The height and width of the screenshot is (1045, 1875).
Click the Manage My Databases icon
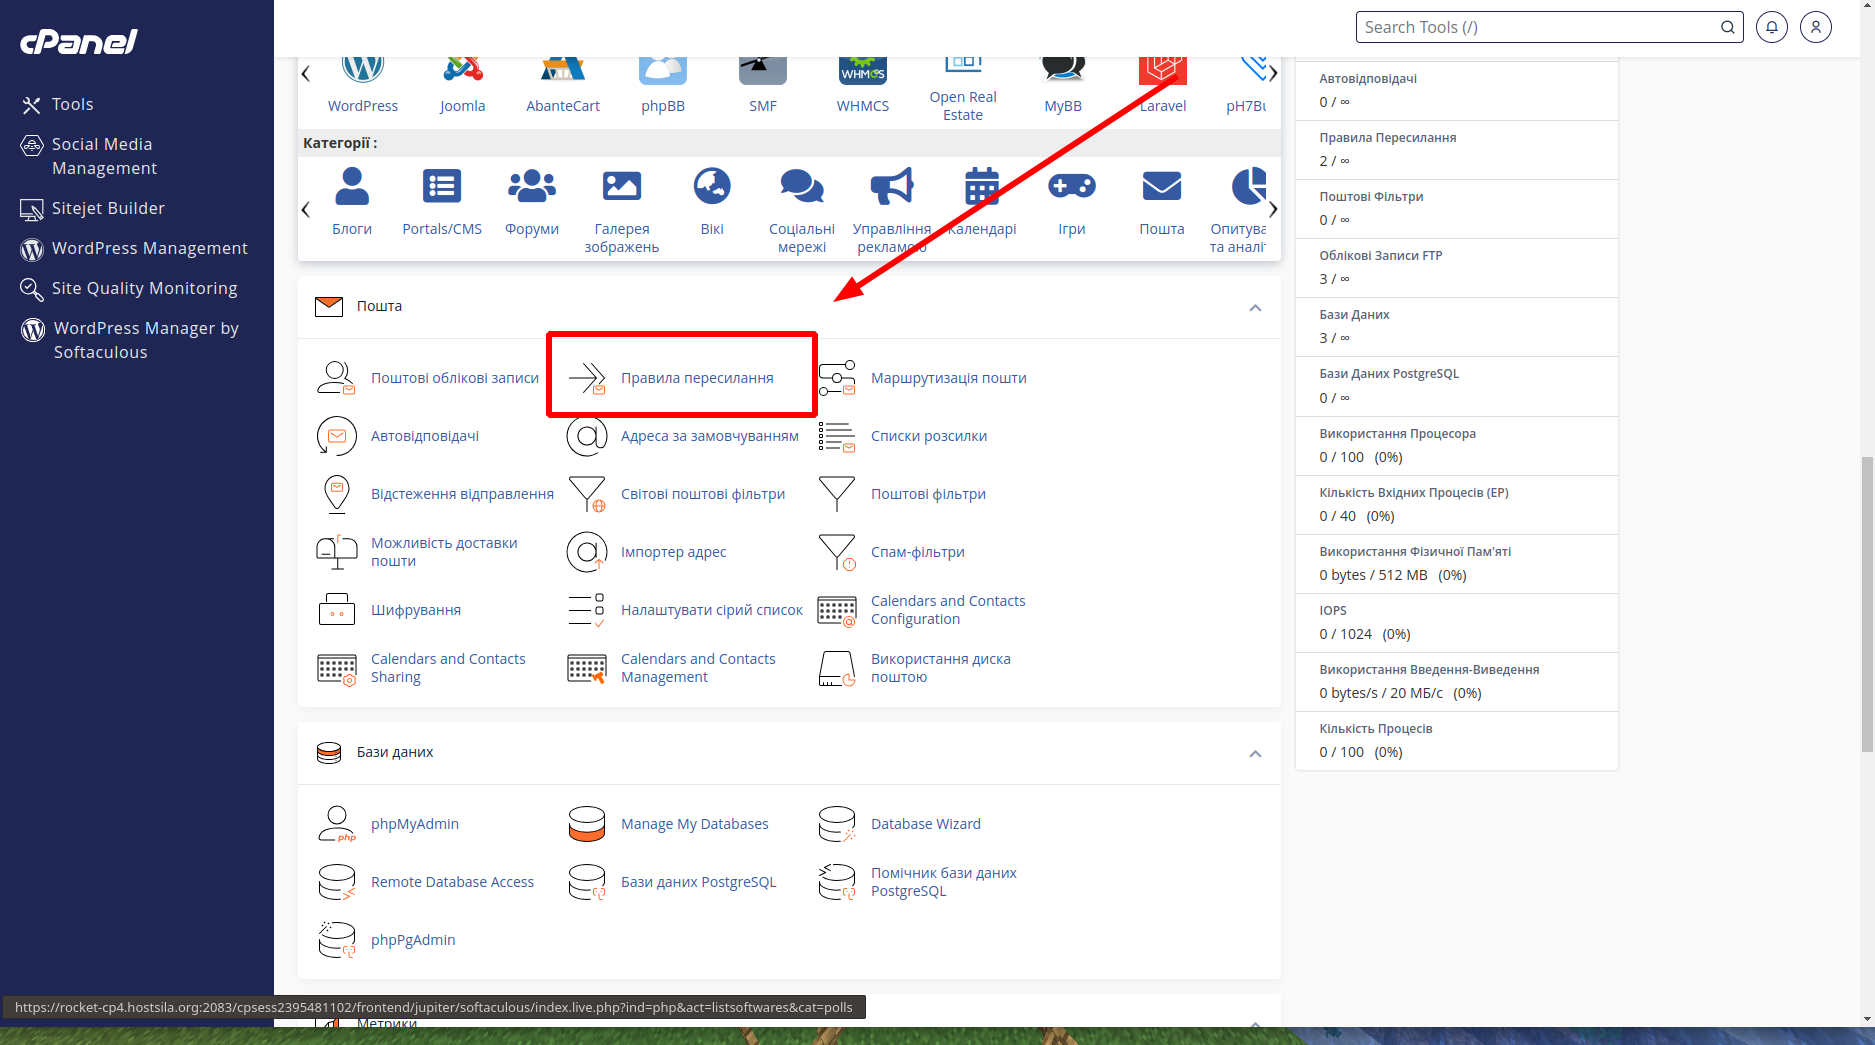pyautogui.click(x=586, y=824)
